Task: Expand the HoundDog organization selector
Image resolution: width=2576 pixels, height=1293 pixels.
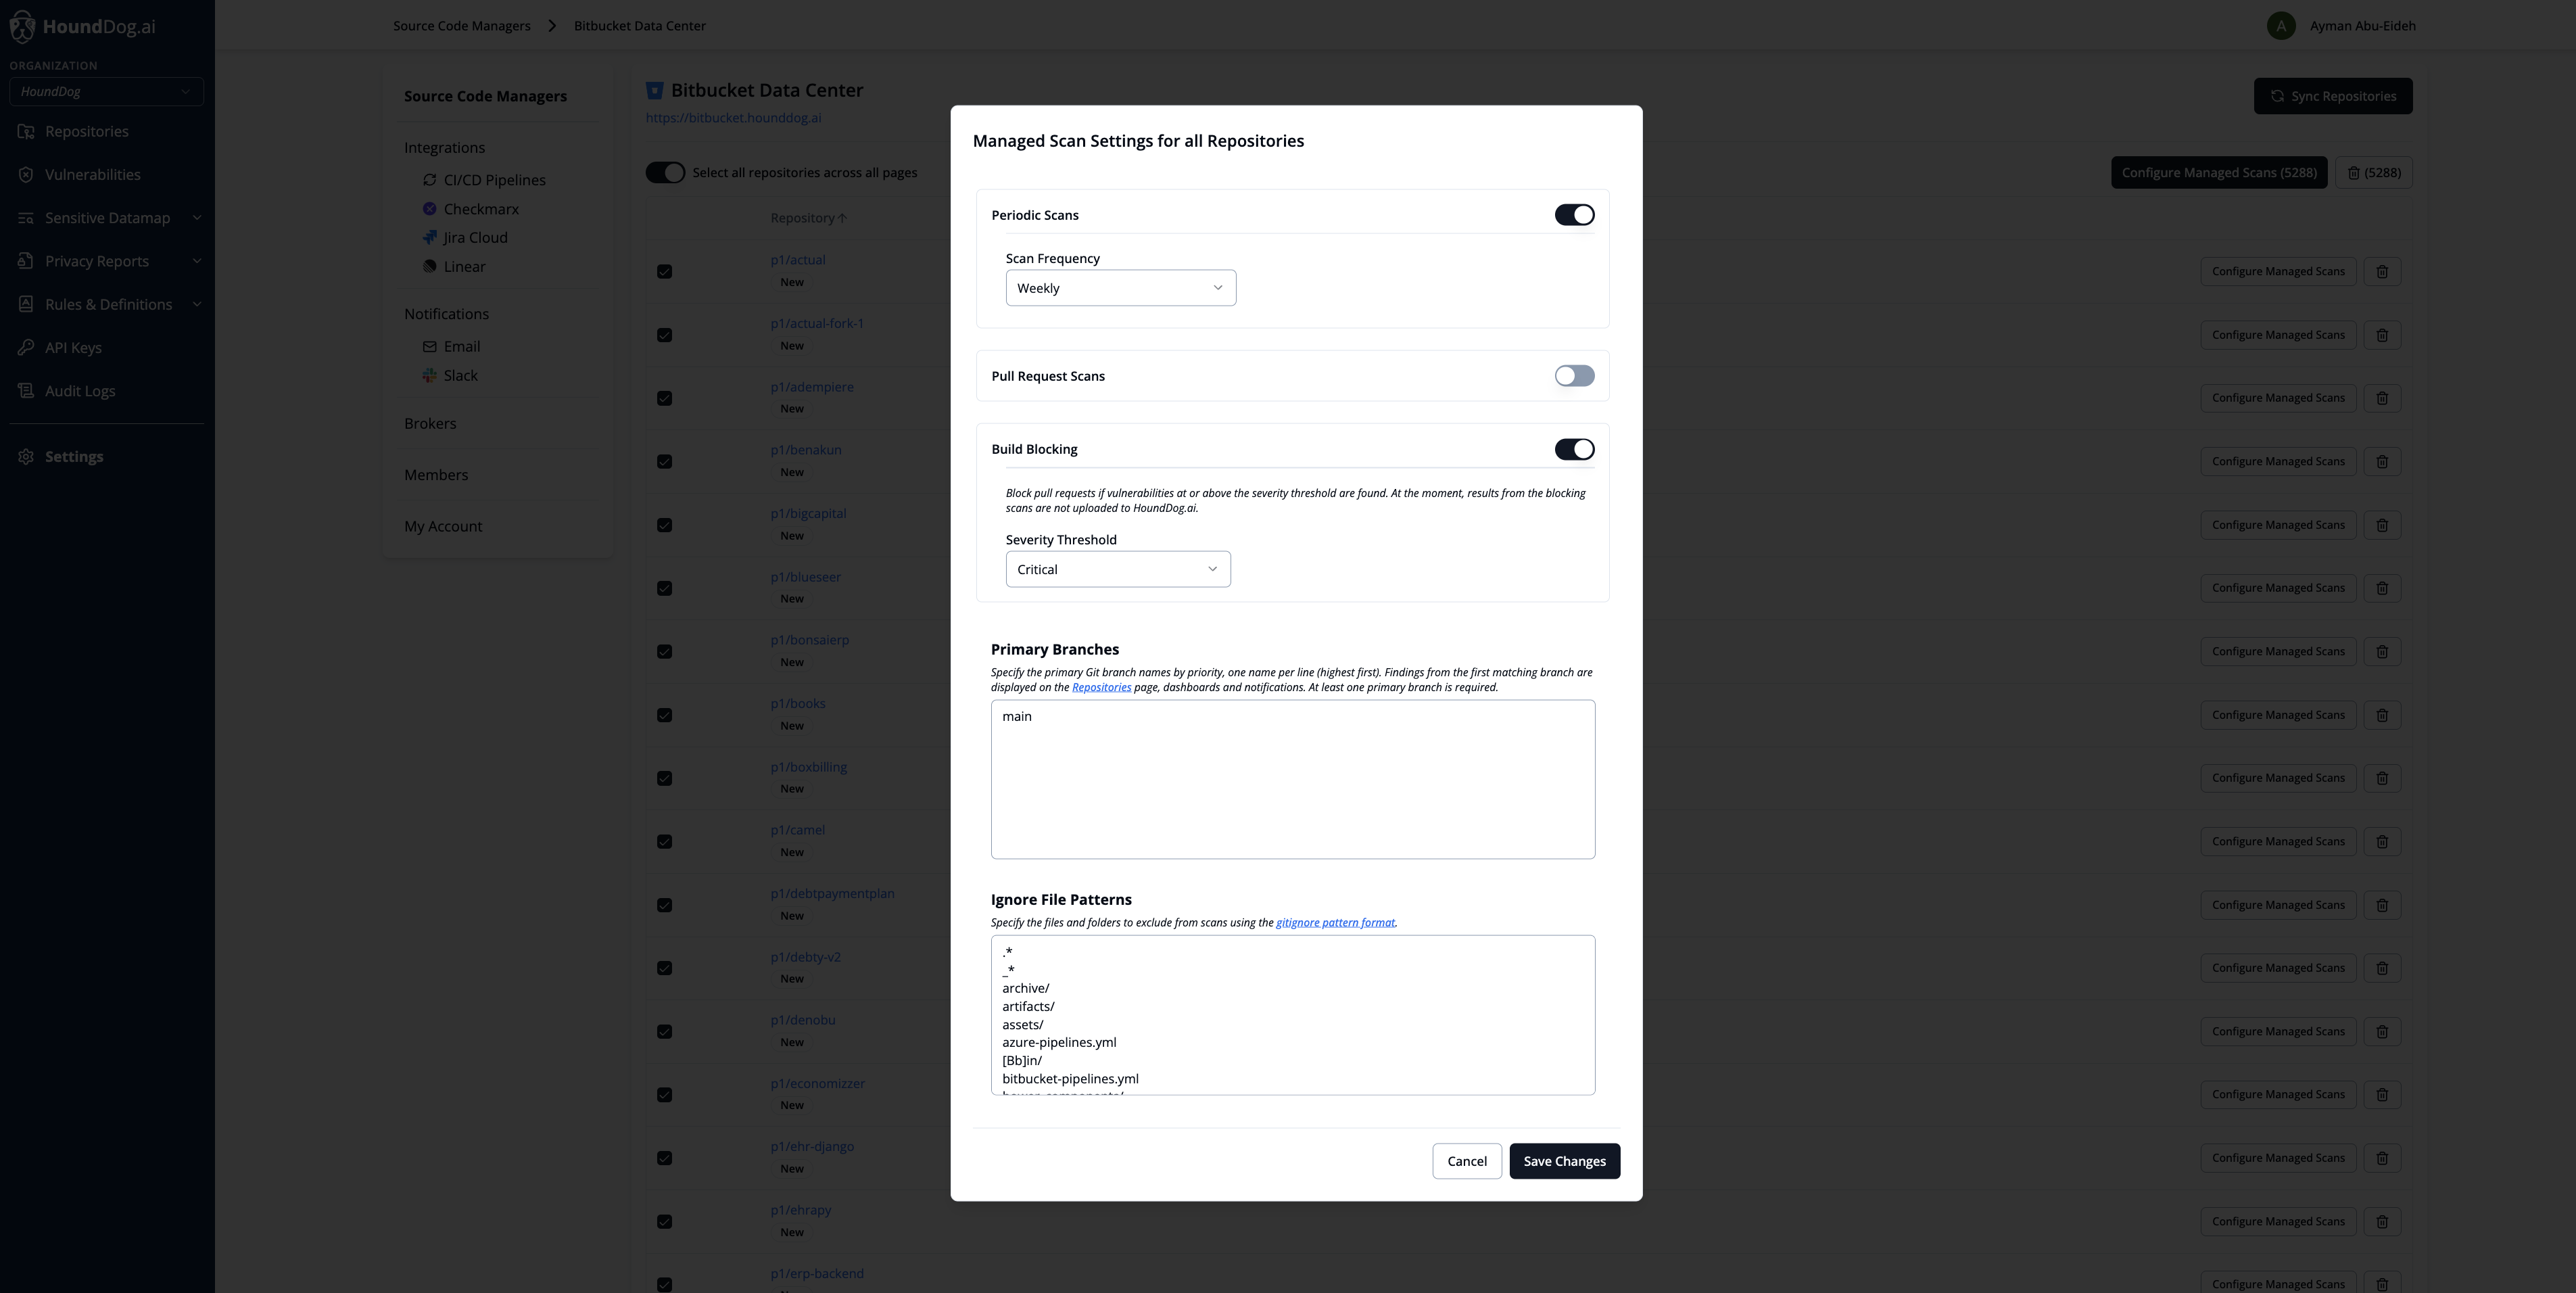Action: 106,92
